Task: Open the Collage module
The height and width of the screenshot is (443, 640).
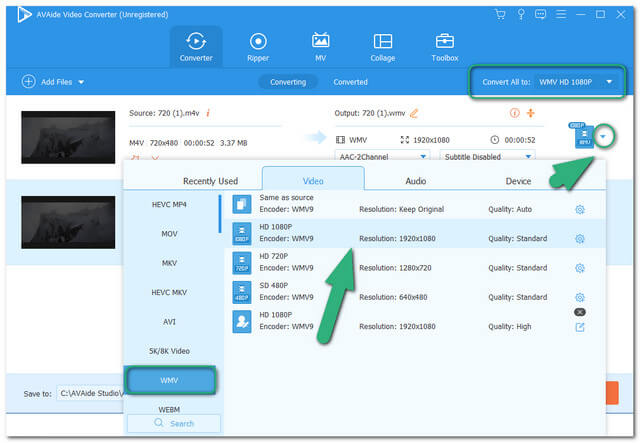Action: click(x=382, y=47)
